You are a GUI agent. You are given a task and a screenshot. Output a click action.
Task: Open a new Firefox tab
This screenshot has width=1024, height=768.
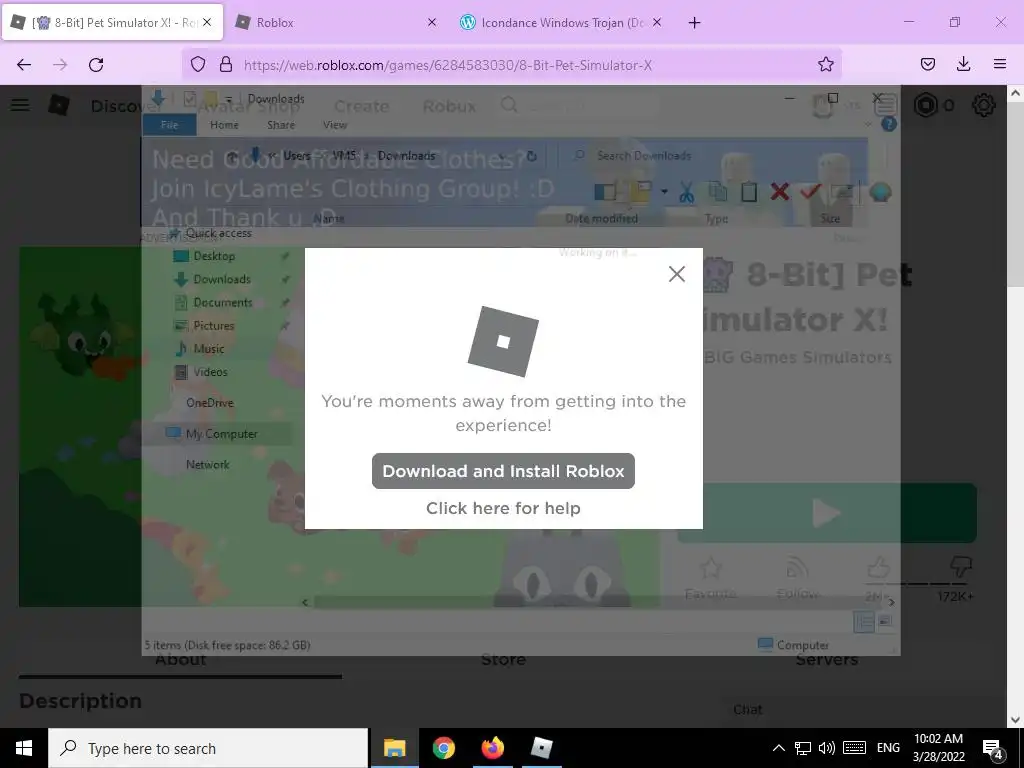tap(694, 23)
